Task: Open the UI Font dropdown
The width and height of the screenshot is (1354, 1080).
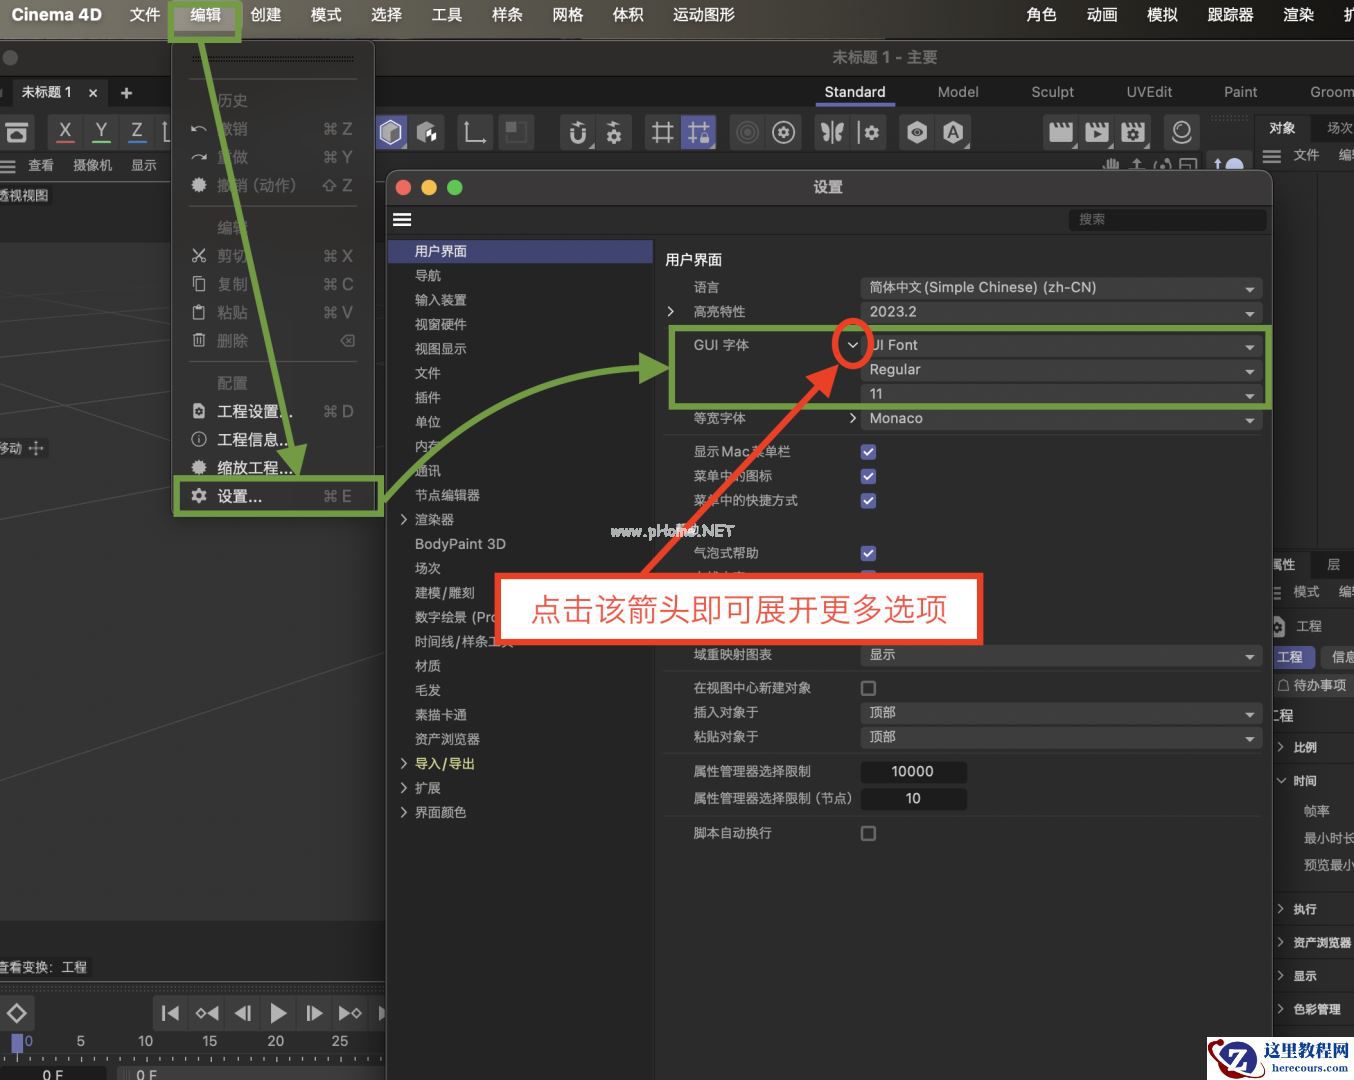Action: point(1061,345)
